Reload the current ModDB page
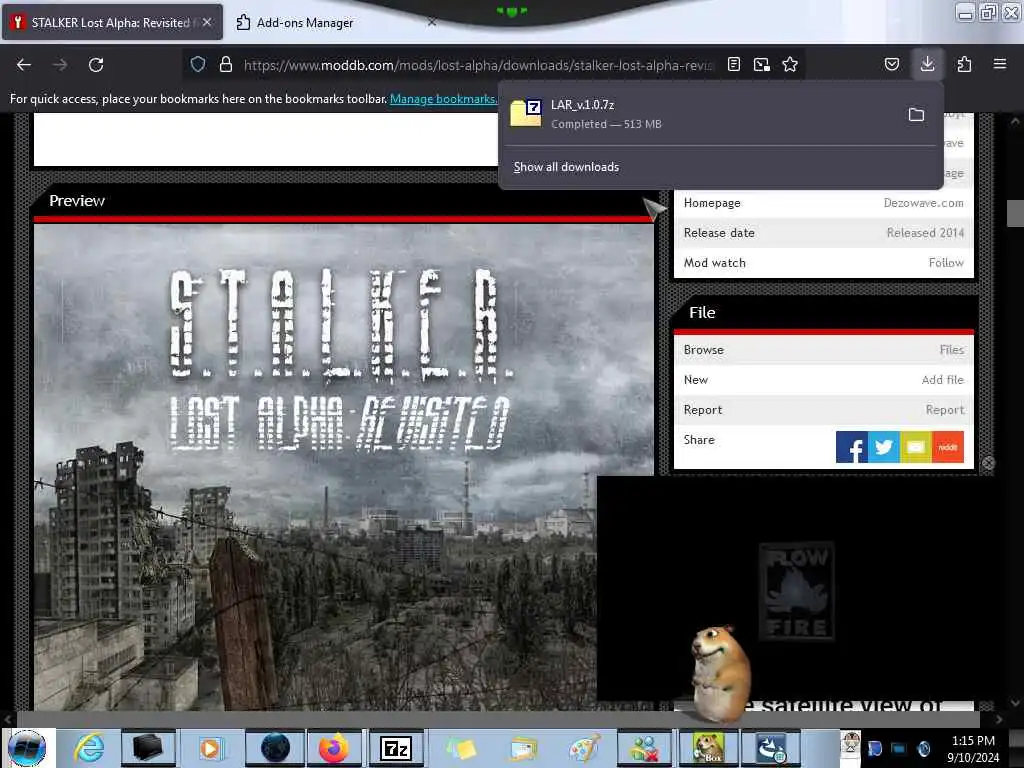Viewport: 1024px width, 768px height. pyautogui.click(x=96, y=65)
